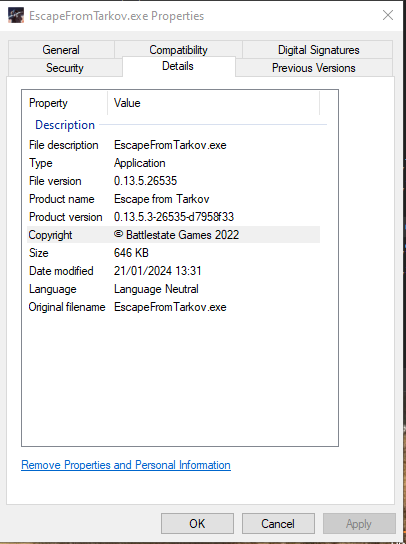The image size is (406, 544).
Task: Click the greyed-out Apply button
Action: pyautogui.click(x=359, y=524)
